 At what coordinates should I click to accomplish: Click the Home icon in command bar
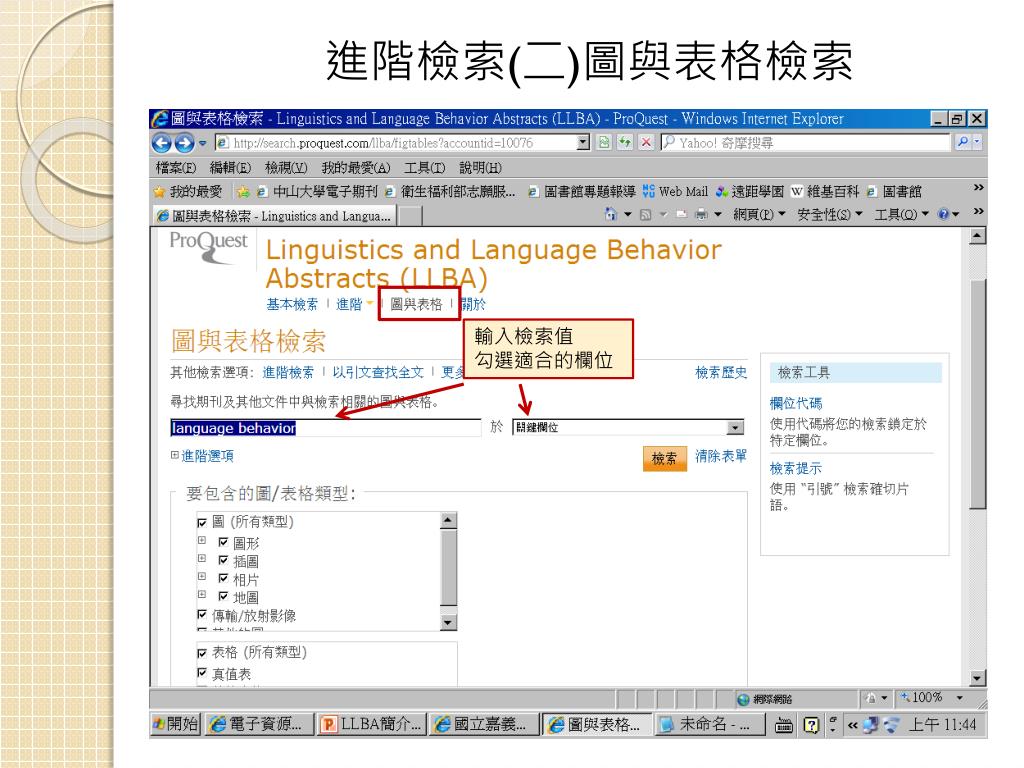611,214
